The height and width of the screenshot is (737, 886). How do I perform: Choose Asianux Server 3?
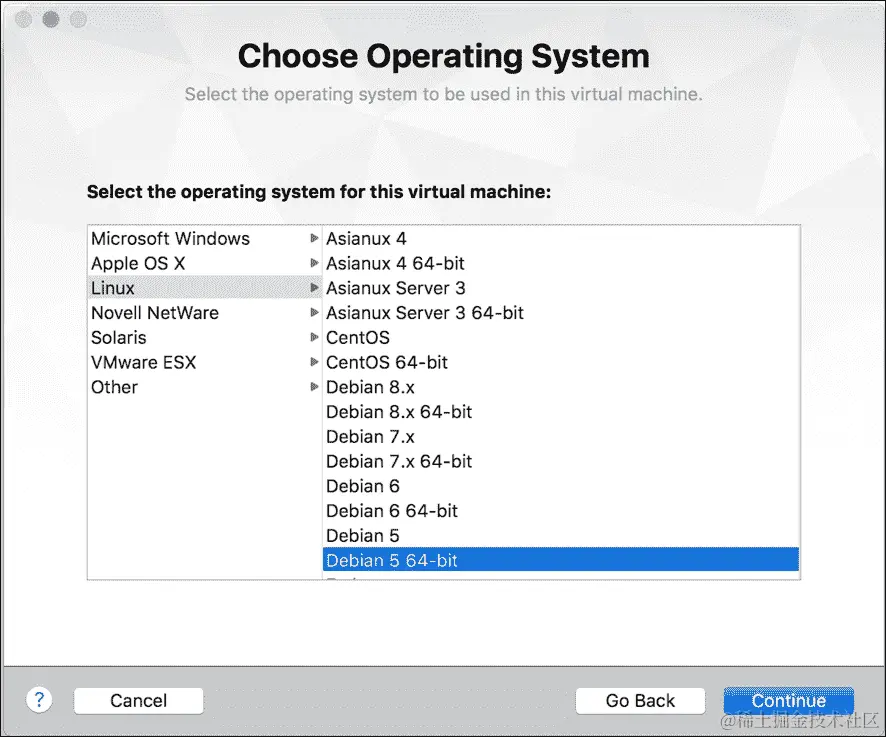(561, 288)
